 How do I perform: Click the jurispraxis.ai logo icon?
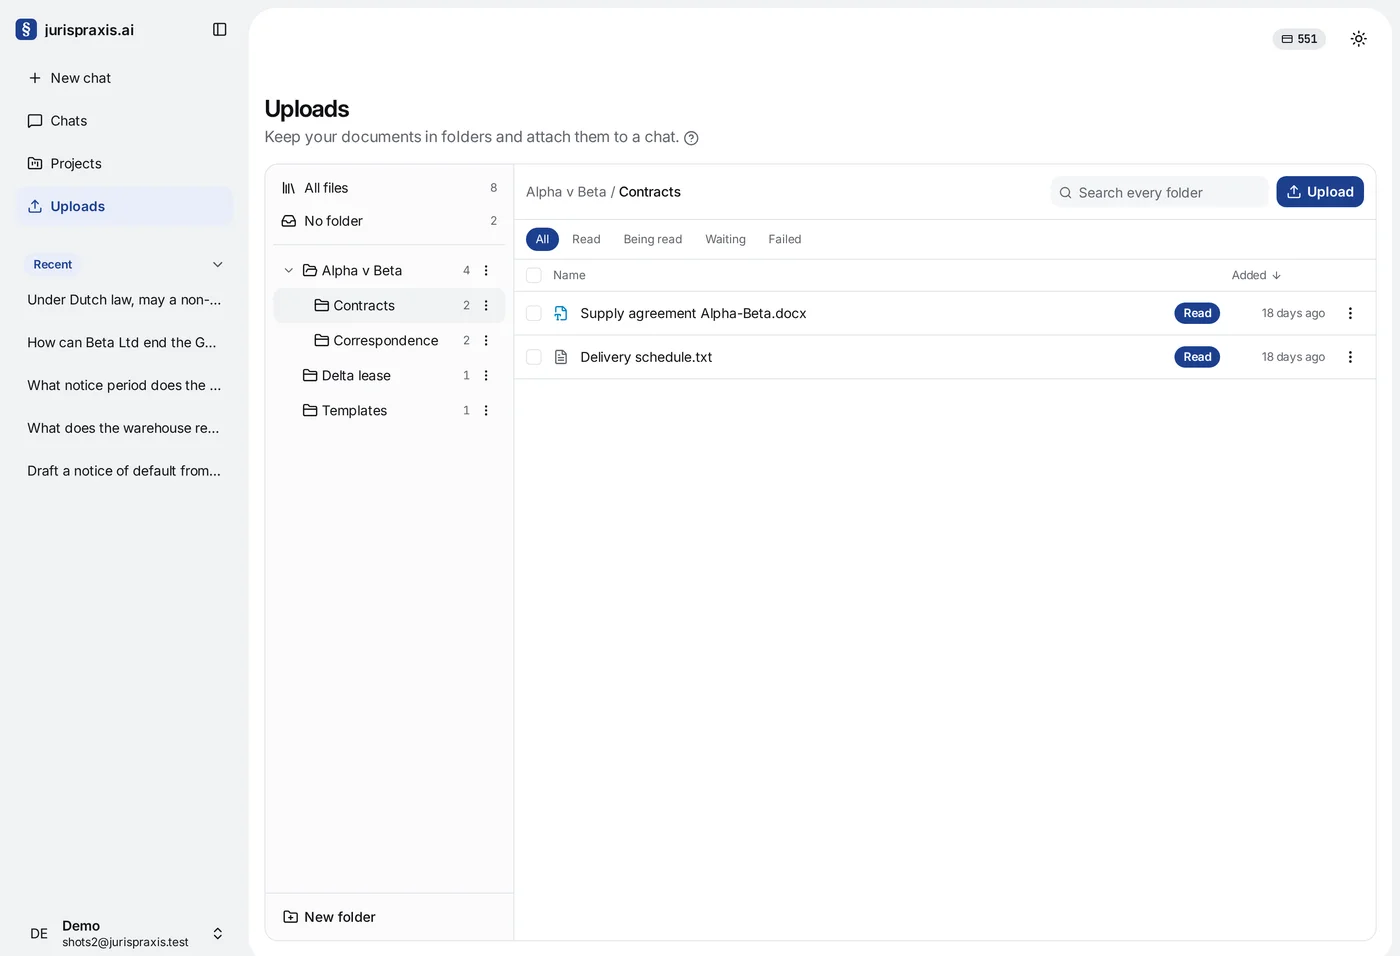click(26, 30)
